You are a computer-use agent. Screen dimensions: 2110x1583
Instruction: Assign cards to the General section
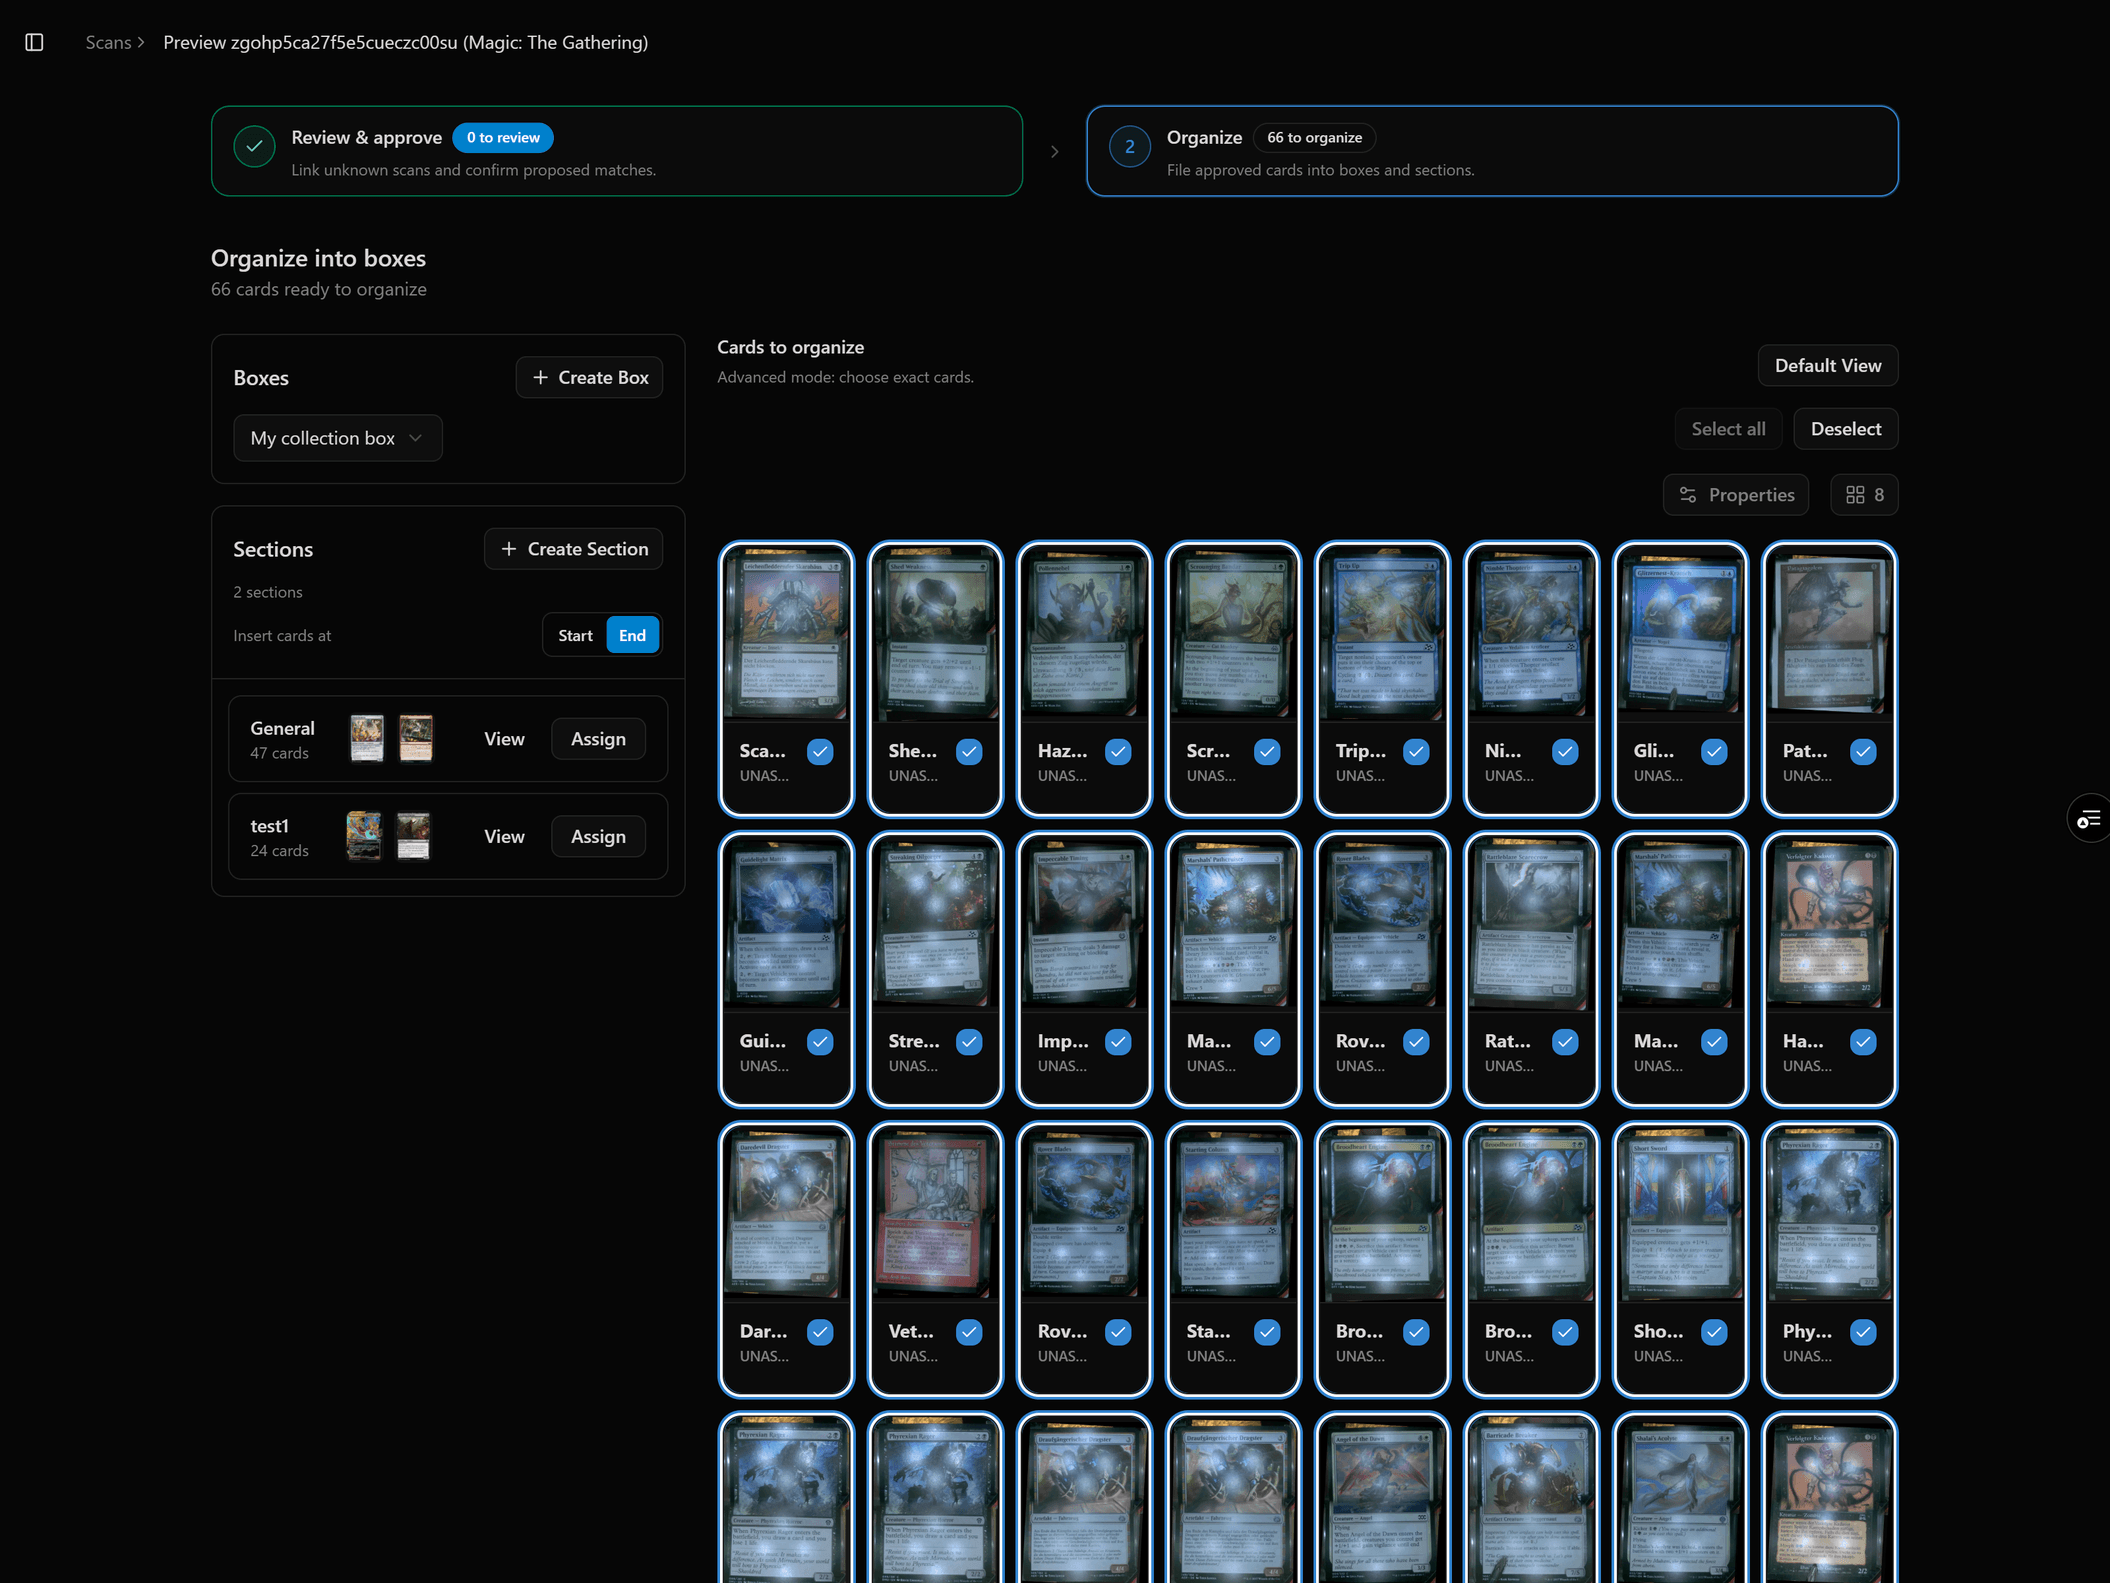[x=597, y=738]
